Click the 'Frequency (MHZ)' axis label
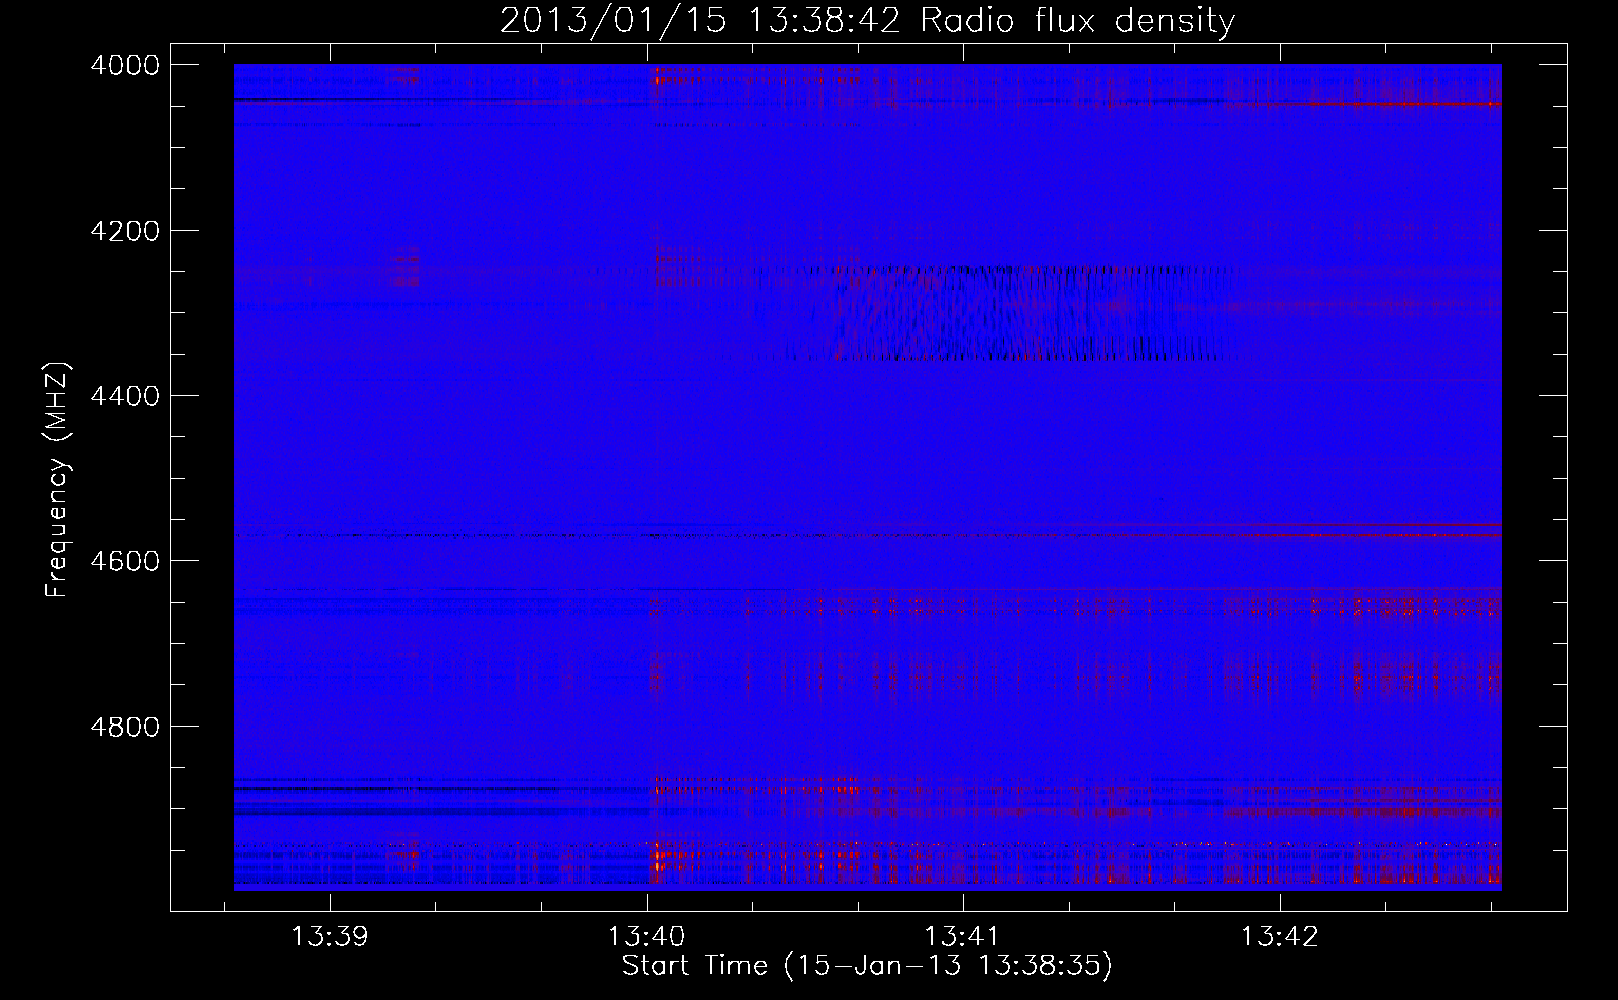1618x1000 pixels. (58, 480)
